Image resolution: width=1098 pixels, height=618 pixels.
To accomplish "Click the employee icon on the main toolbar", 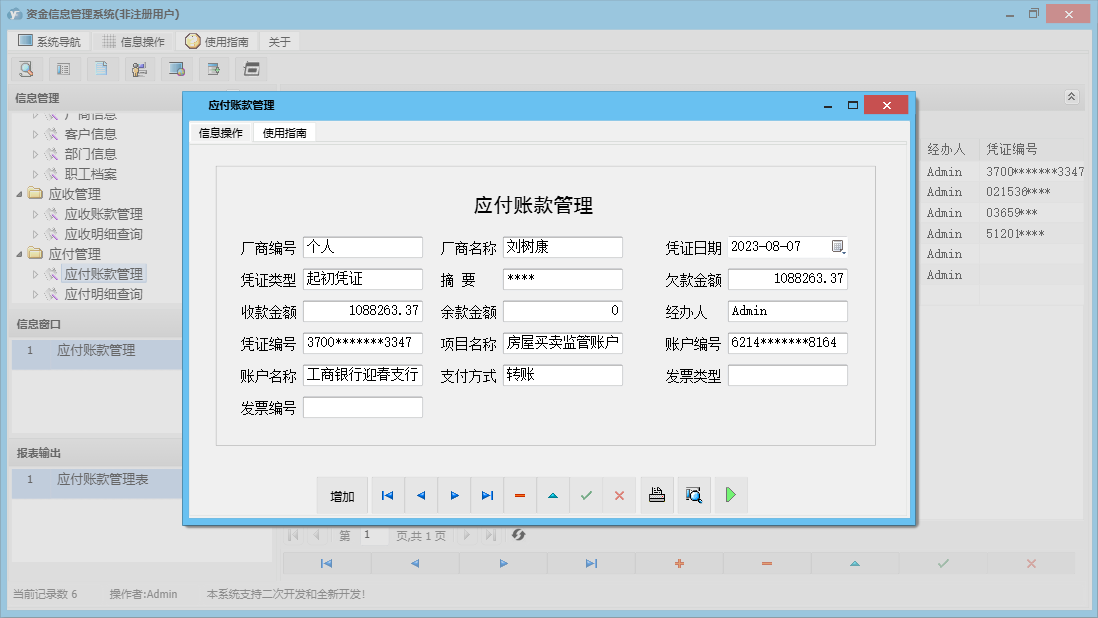I will click(x=139, y=68).
